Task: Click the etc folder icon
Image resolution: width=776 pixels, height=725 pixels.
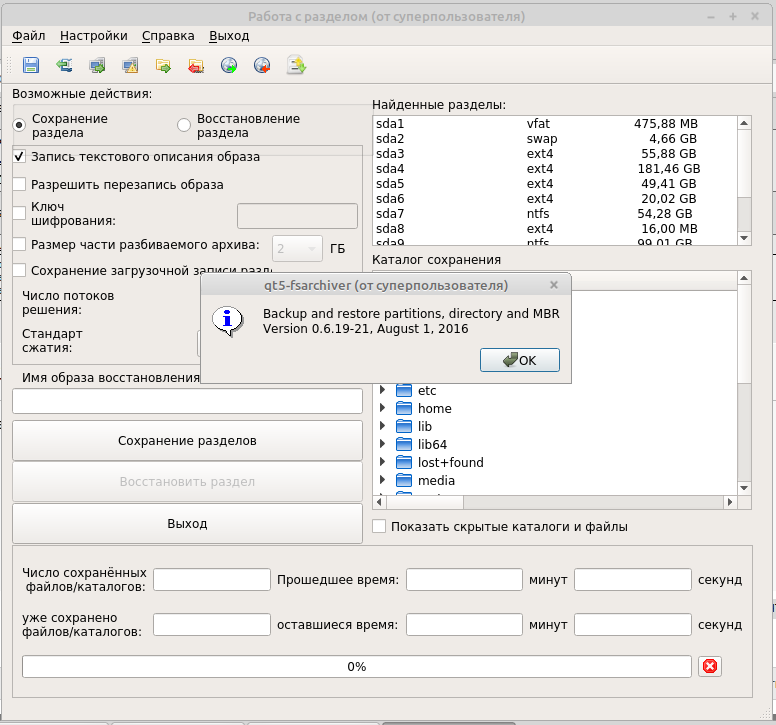Action: pyautogui.click(x=404, y=390)
